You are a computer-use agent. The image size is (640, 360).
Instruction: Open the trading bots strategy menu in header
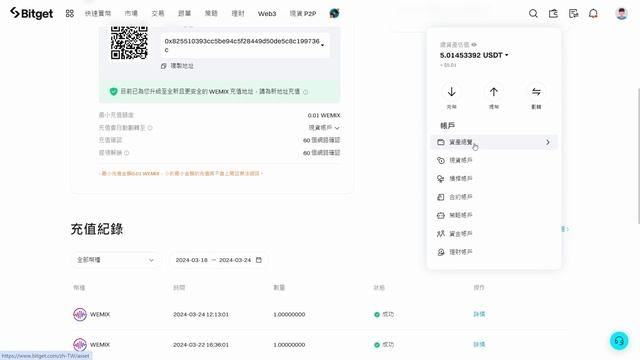pos(211,13)
